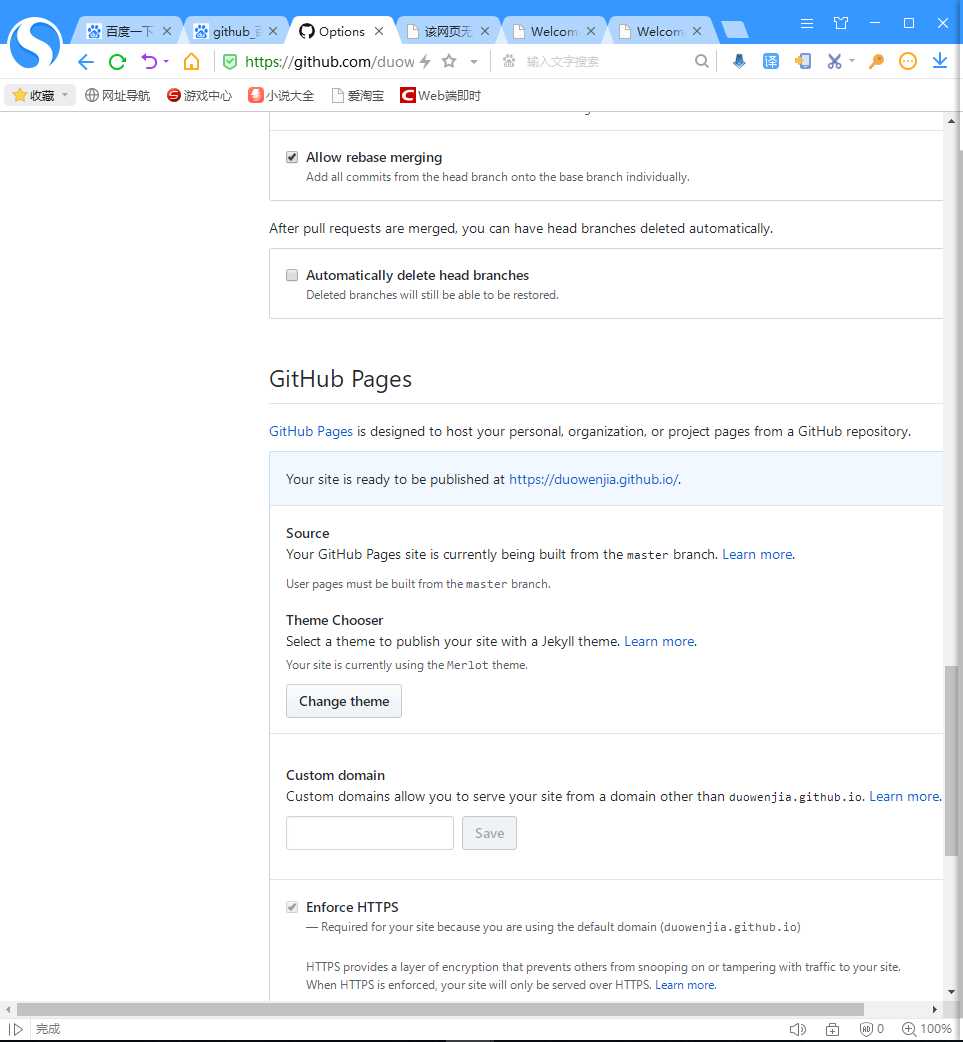This screenshot has width=963, height=1042.
Task: Click the green security shield icon
Action: [230, 62]
